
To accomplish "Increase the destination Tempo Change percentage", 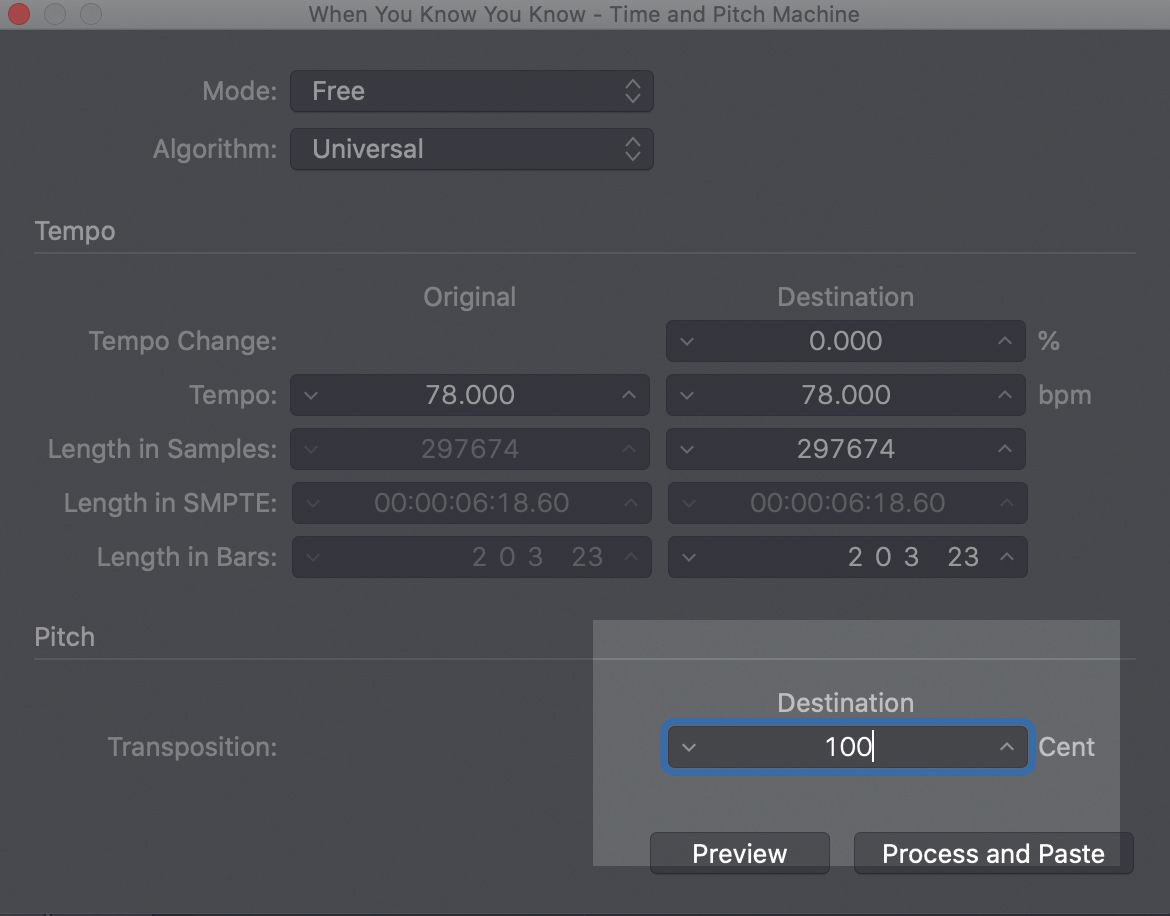I will [x=1004, y=341].
